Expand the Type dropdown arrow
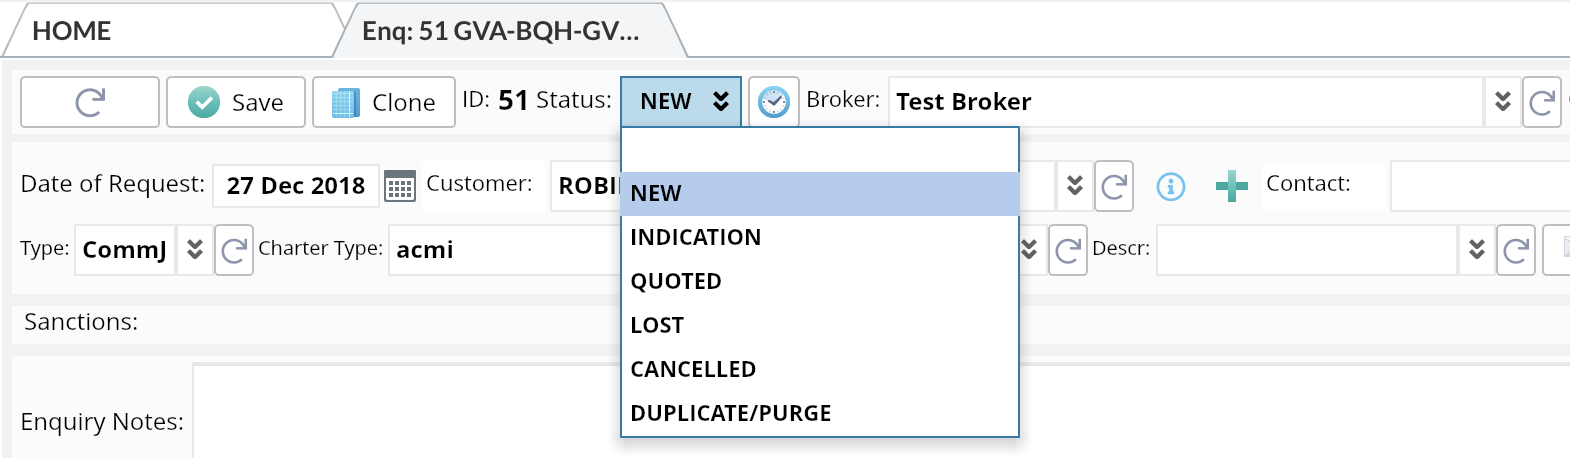This screenshot has height=458, width=1570. point(195,250)
